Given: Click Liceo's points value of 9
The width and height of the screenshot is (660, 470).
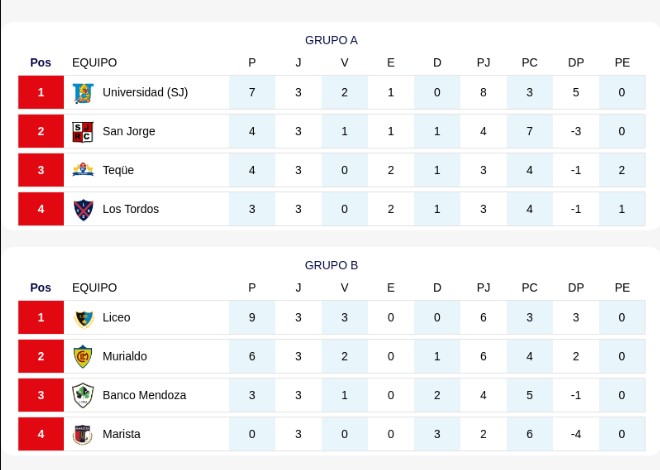Looking at the screenshot, I should (x=252, y=317).
